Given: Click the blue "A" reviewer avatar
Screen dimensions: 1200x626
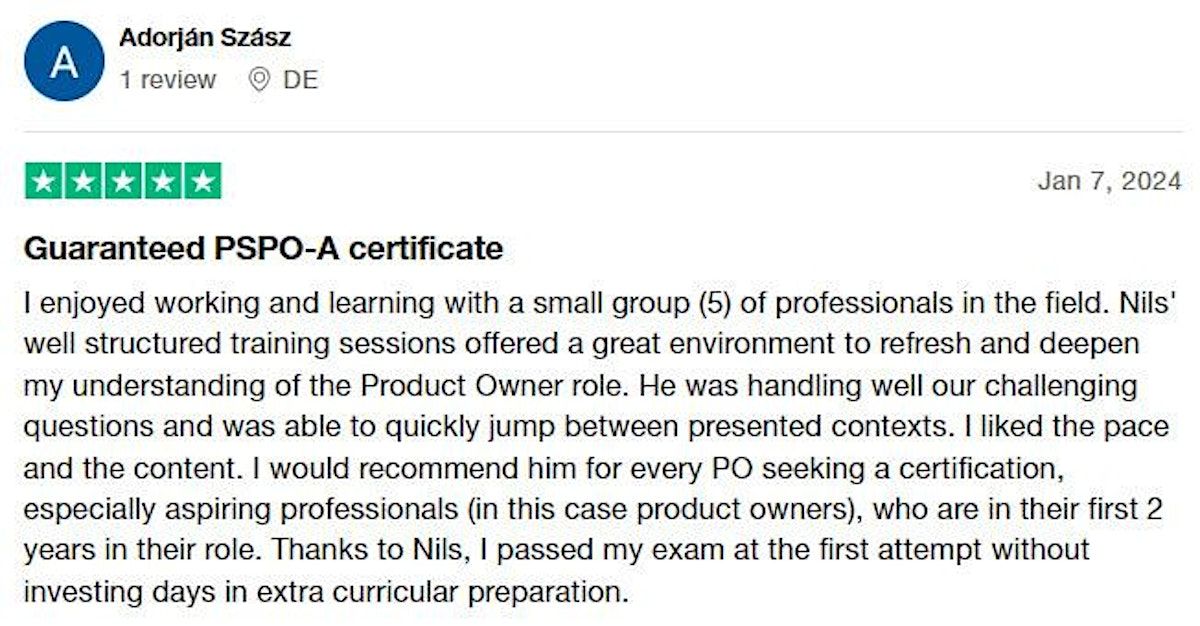Looking at the screenshot, I should [64, 61].
